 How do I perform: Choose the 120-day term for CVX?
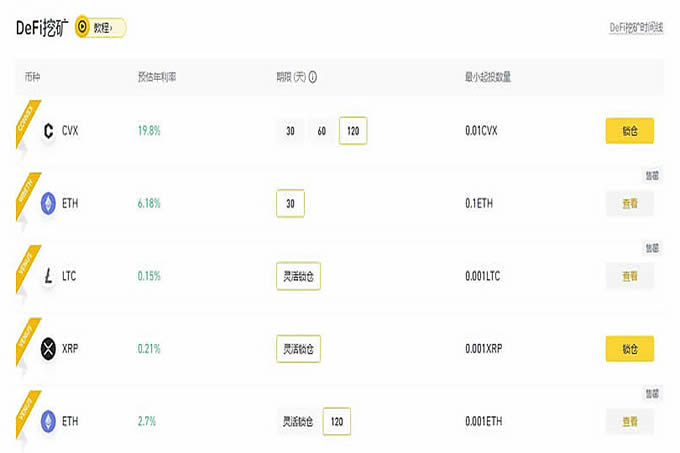pos(353,131)
